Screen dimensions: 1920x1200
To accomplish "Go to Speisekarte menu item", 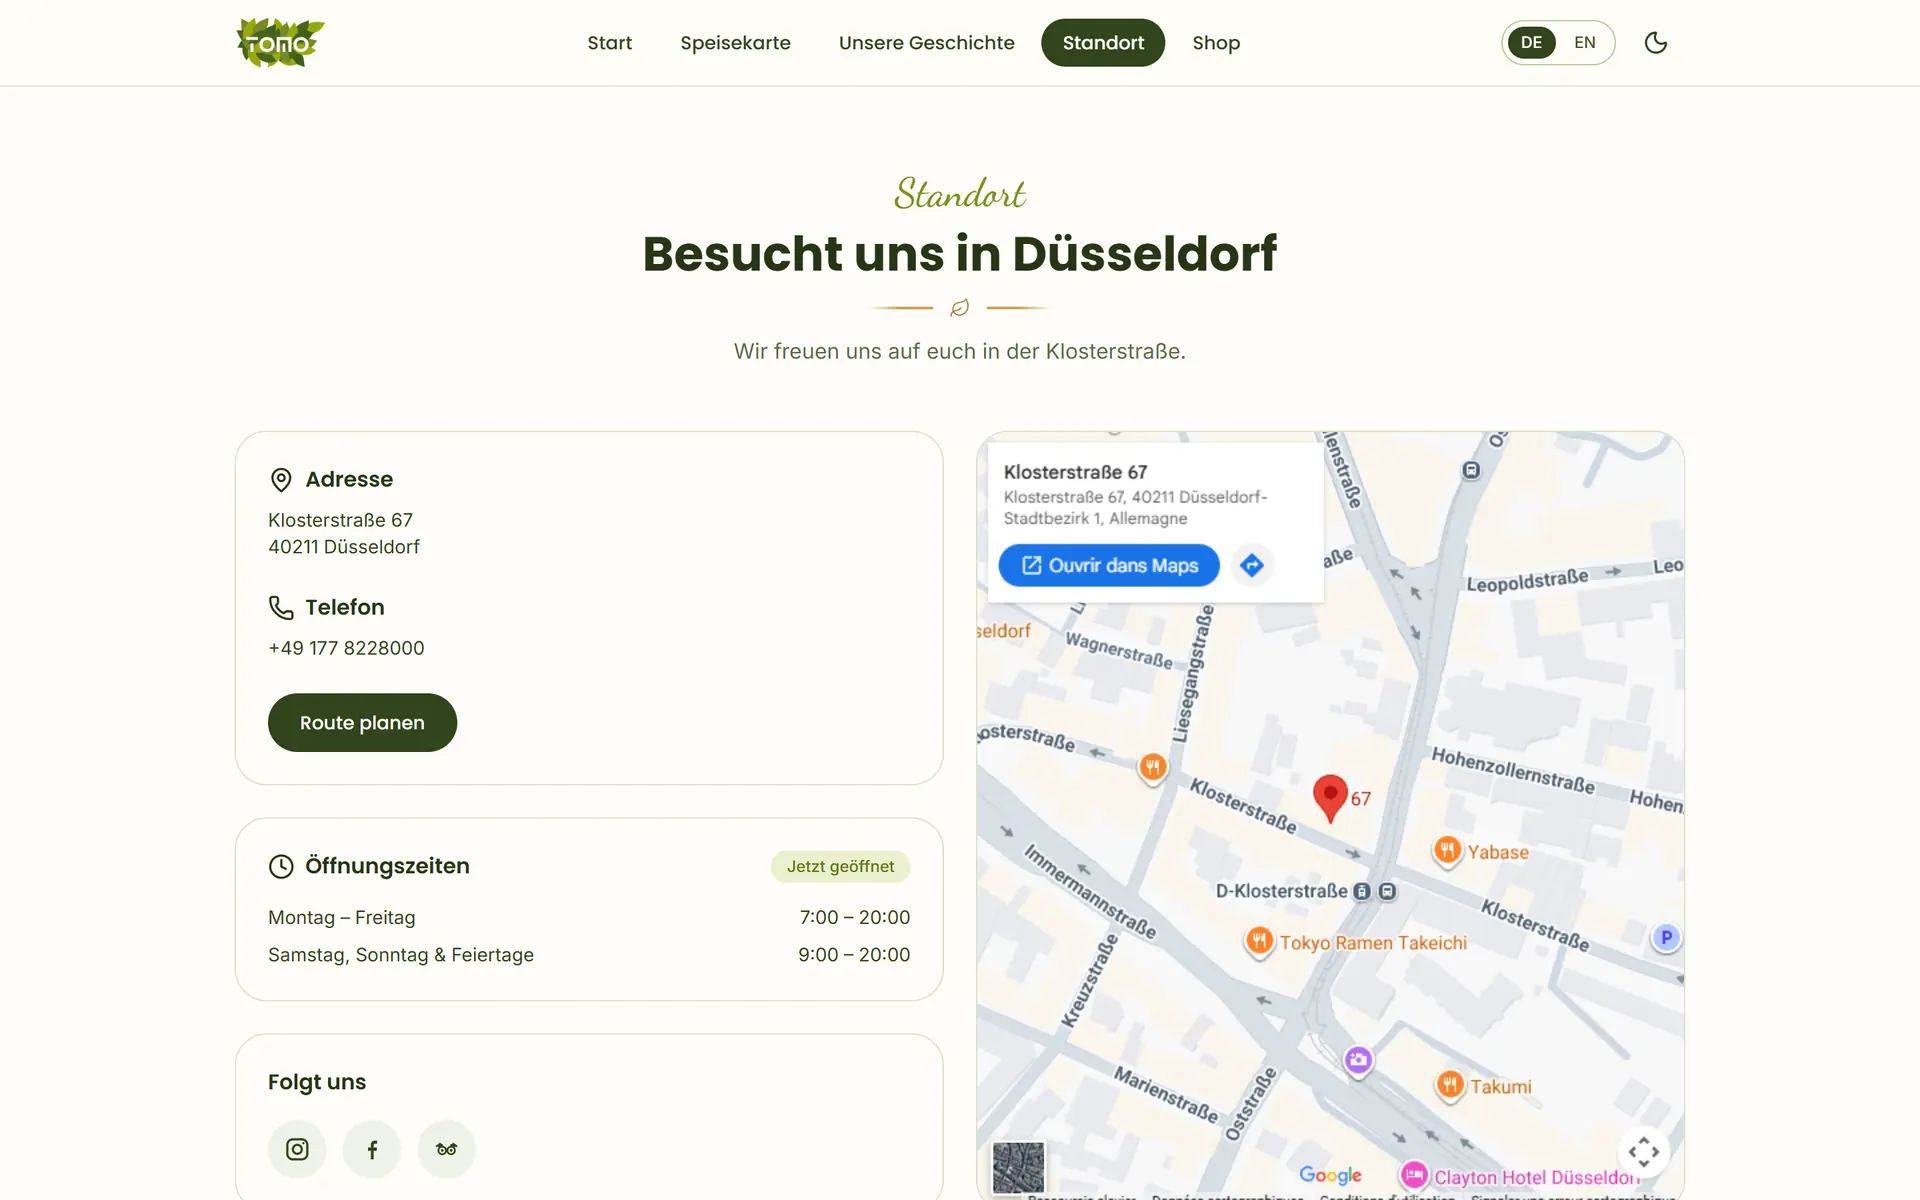I will [x=735, y=43].
